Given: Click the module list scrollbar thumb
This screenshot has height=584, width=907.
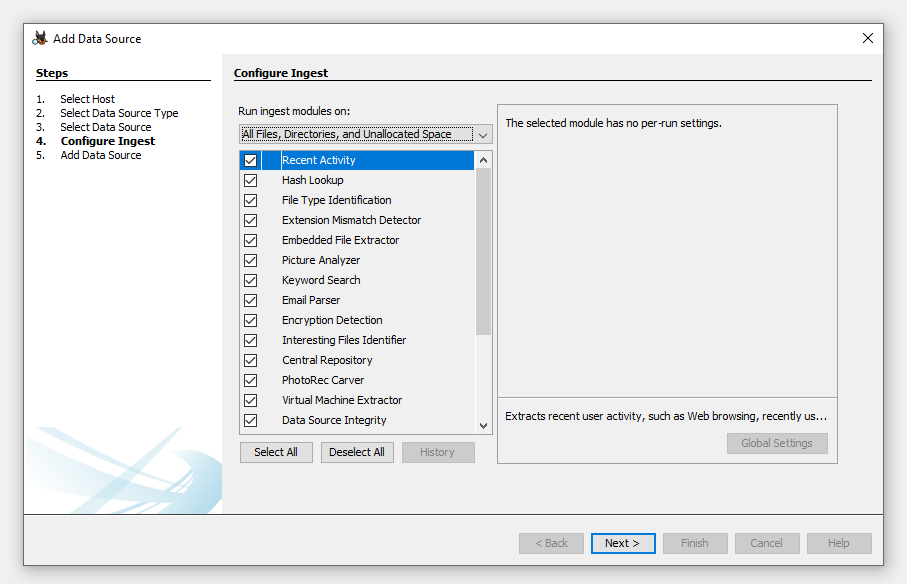Looking at the screenshot, I should coord(484,252).
